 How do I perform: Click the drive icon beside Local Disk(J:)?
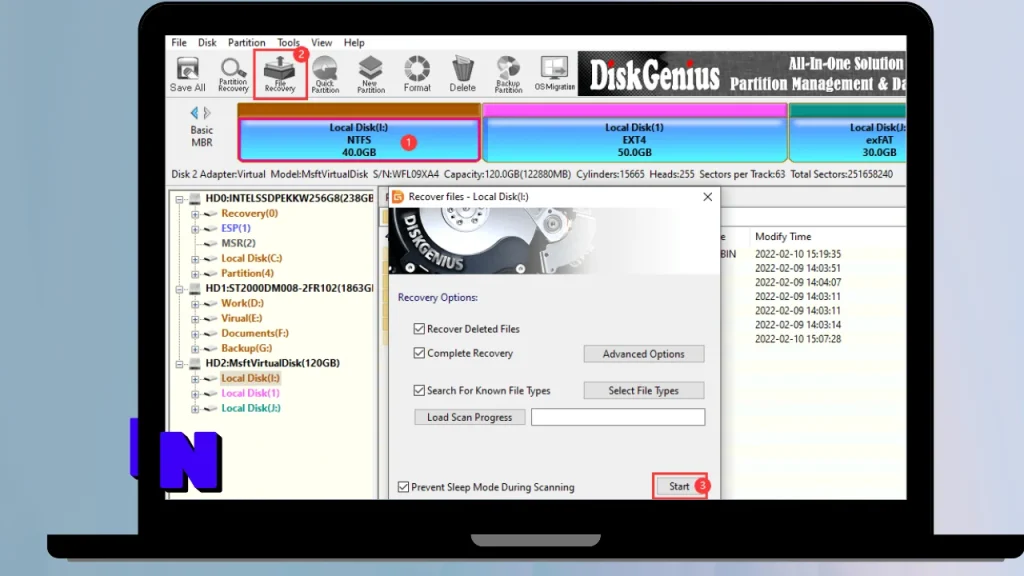(x=210, y=409)
